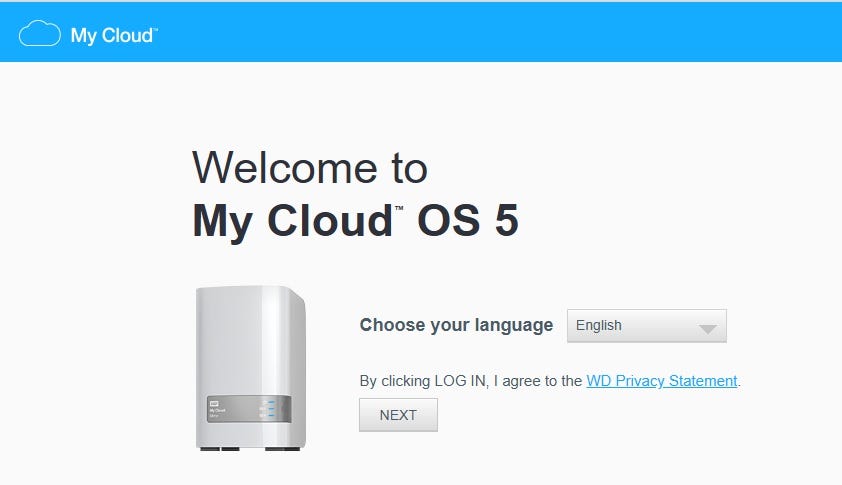This screenshot has height=485, width=842.
Task: Click the dropdown arrow in language selector
Action: tap(707, 327)
